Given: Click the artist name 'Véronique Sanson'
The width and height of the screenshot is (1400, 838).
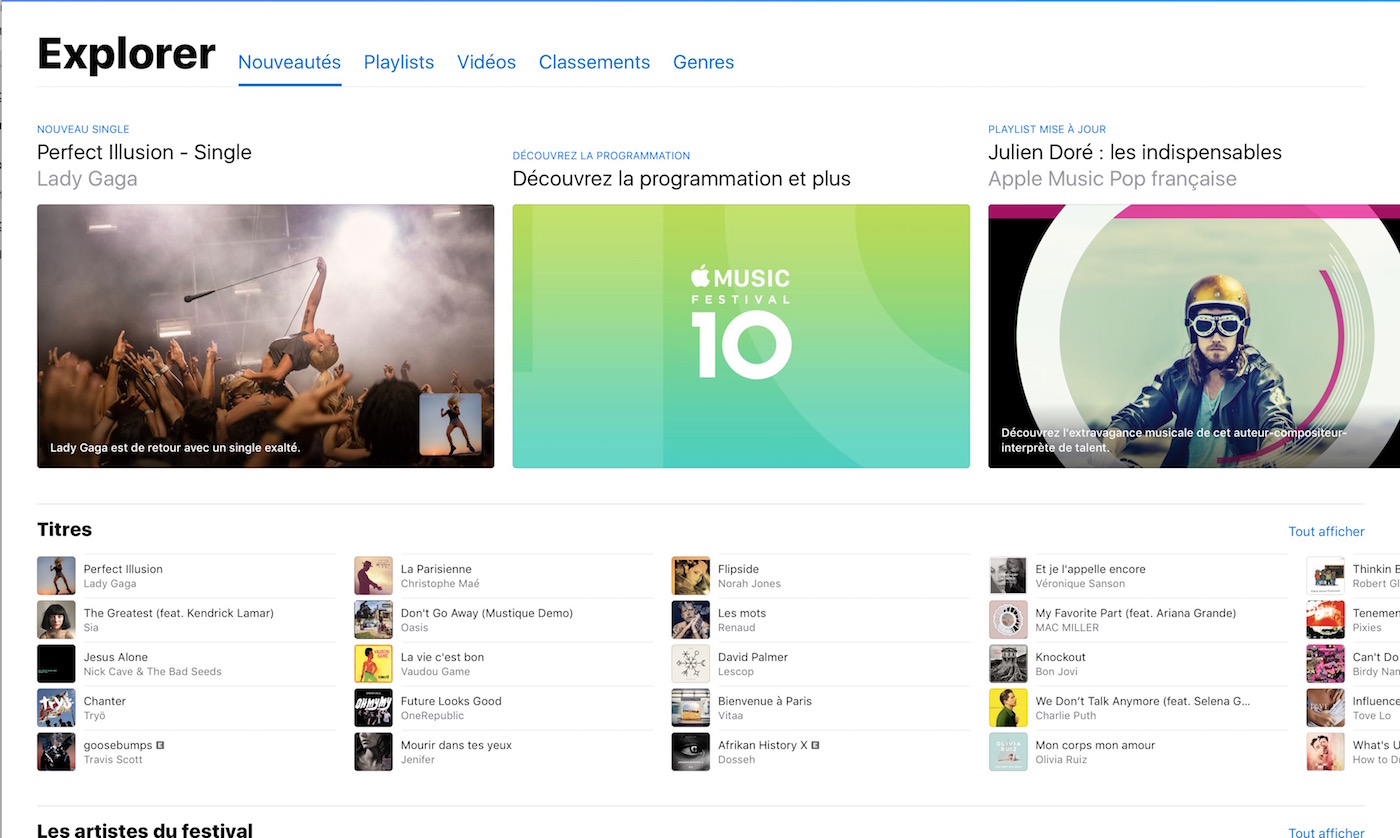Looking at the screenshot, I should click(1080, 584).
